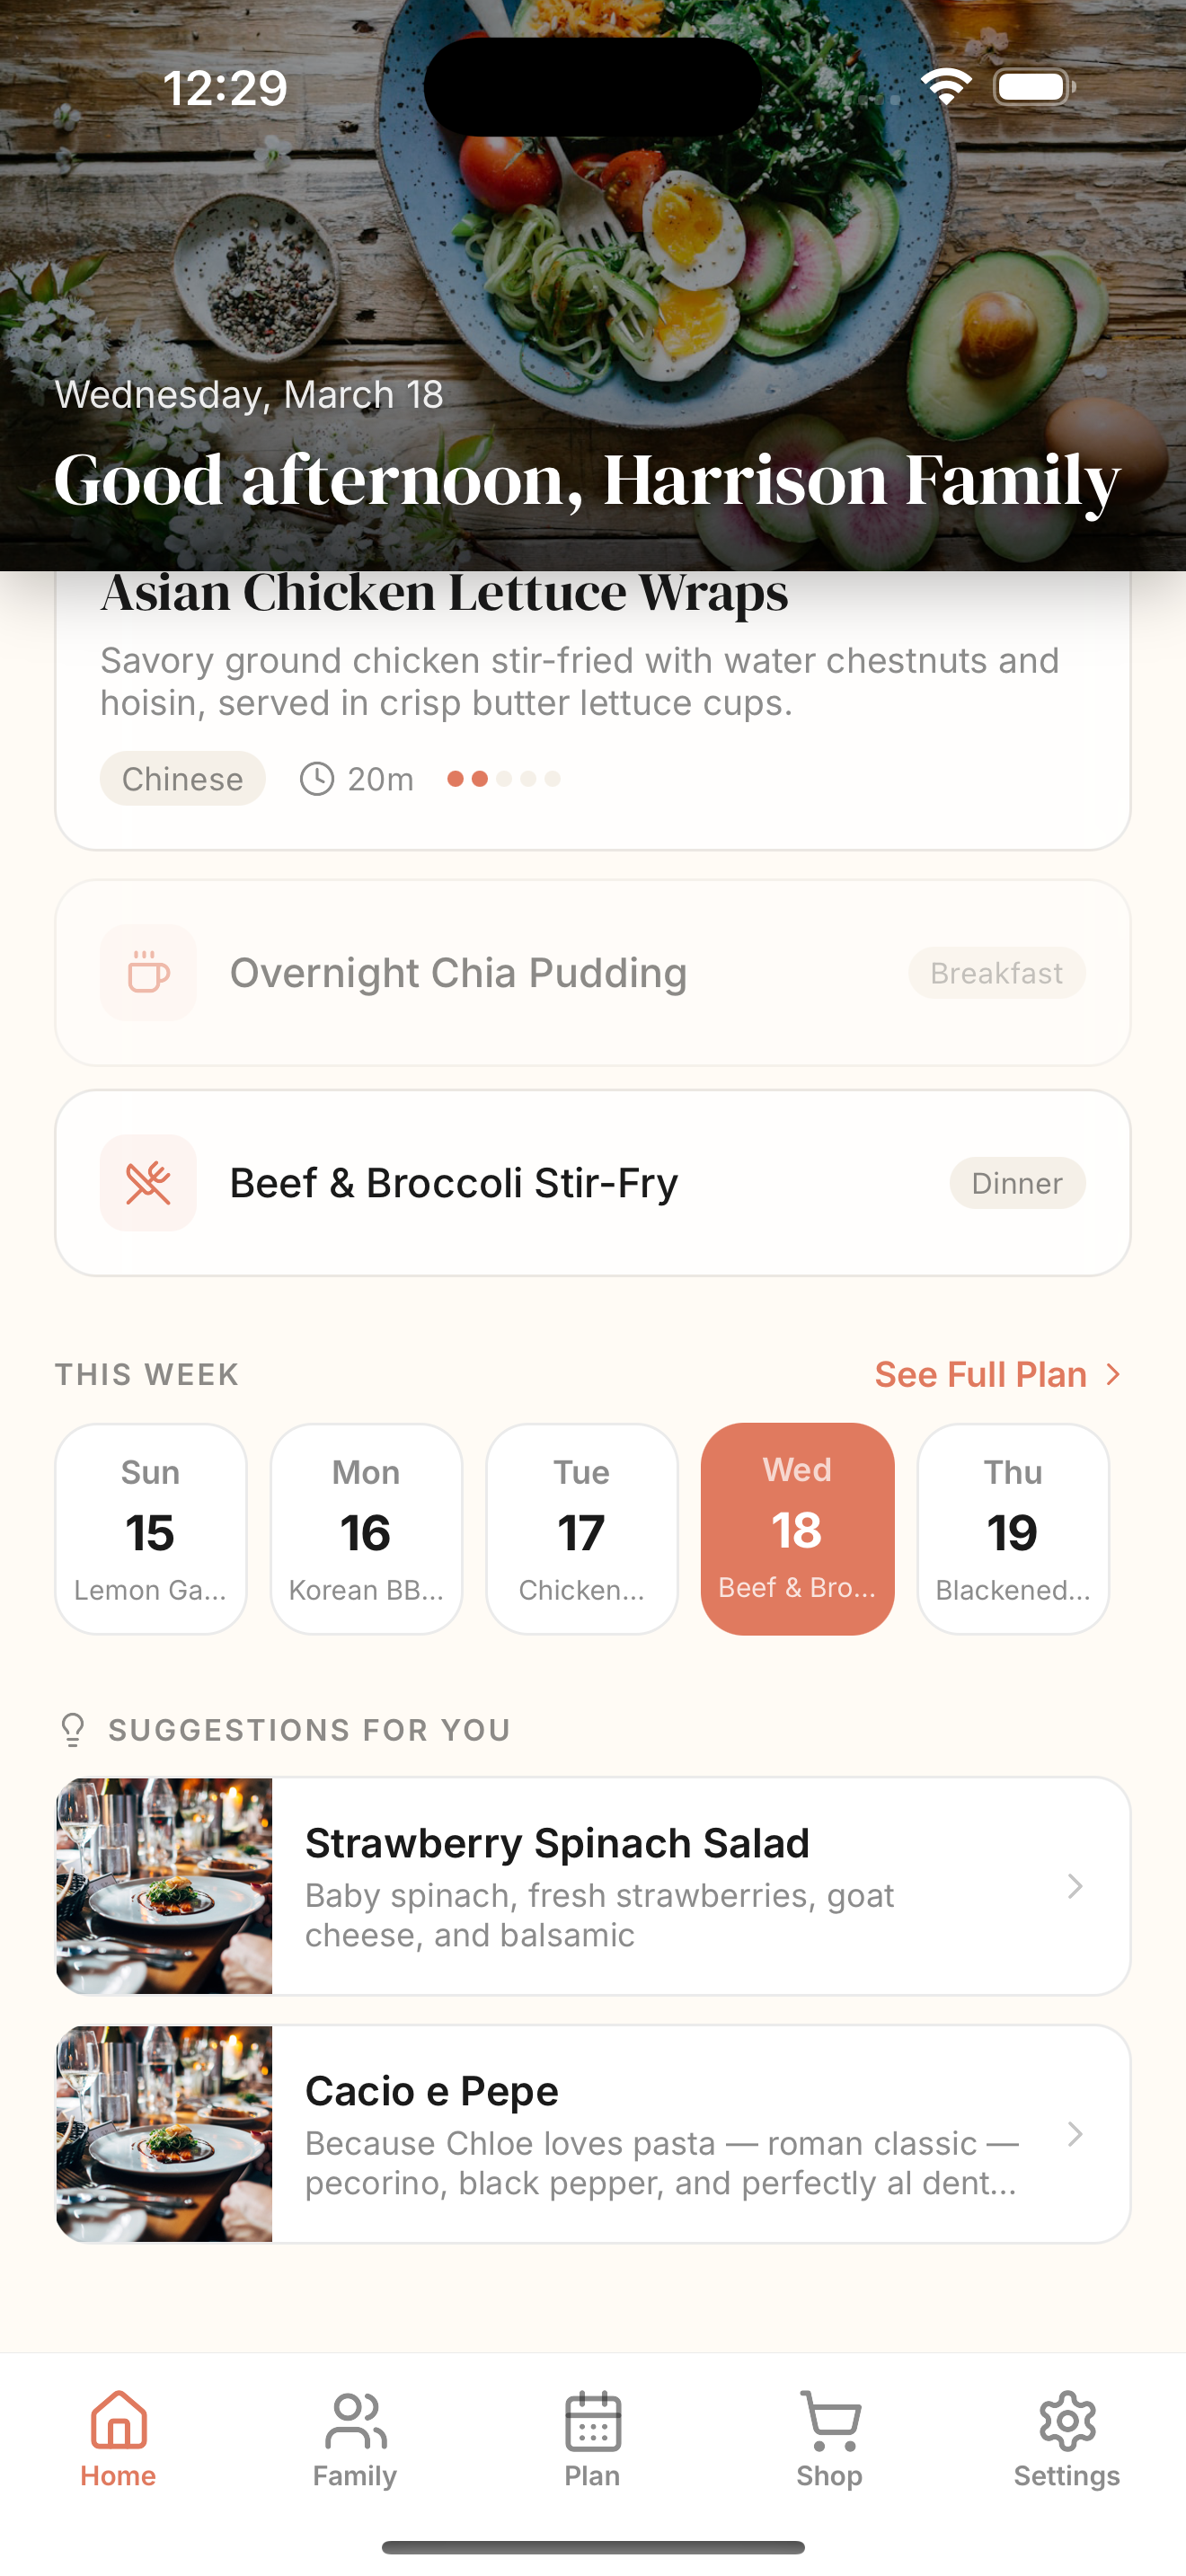Viewport: 1186px width, 2576px height.
Task: Tap chevron next to See Full Plan
Action: coord(1113,1375)
